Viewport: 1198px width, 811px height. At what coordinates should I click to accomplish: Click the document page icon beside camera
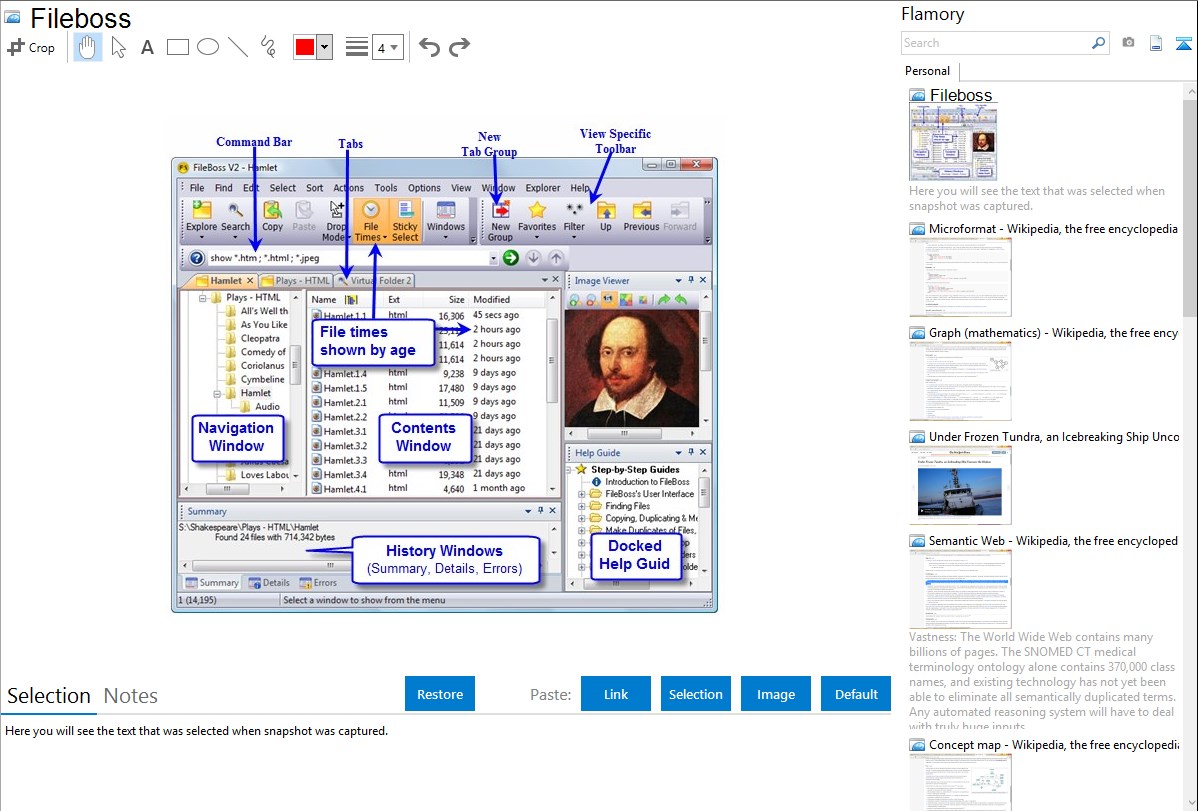pos(1156,43)
